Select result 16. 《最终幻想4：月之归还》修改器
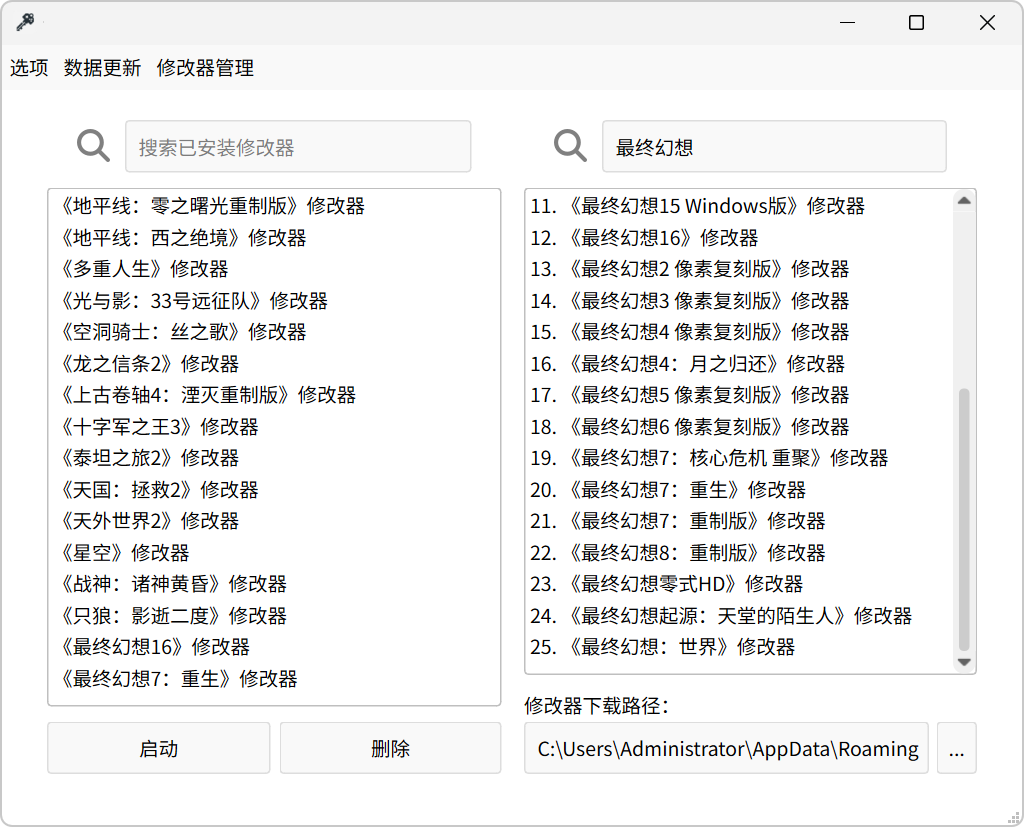Screen dimensions: 1024x827 pyautogui.click(x=739, y=363)
